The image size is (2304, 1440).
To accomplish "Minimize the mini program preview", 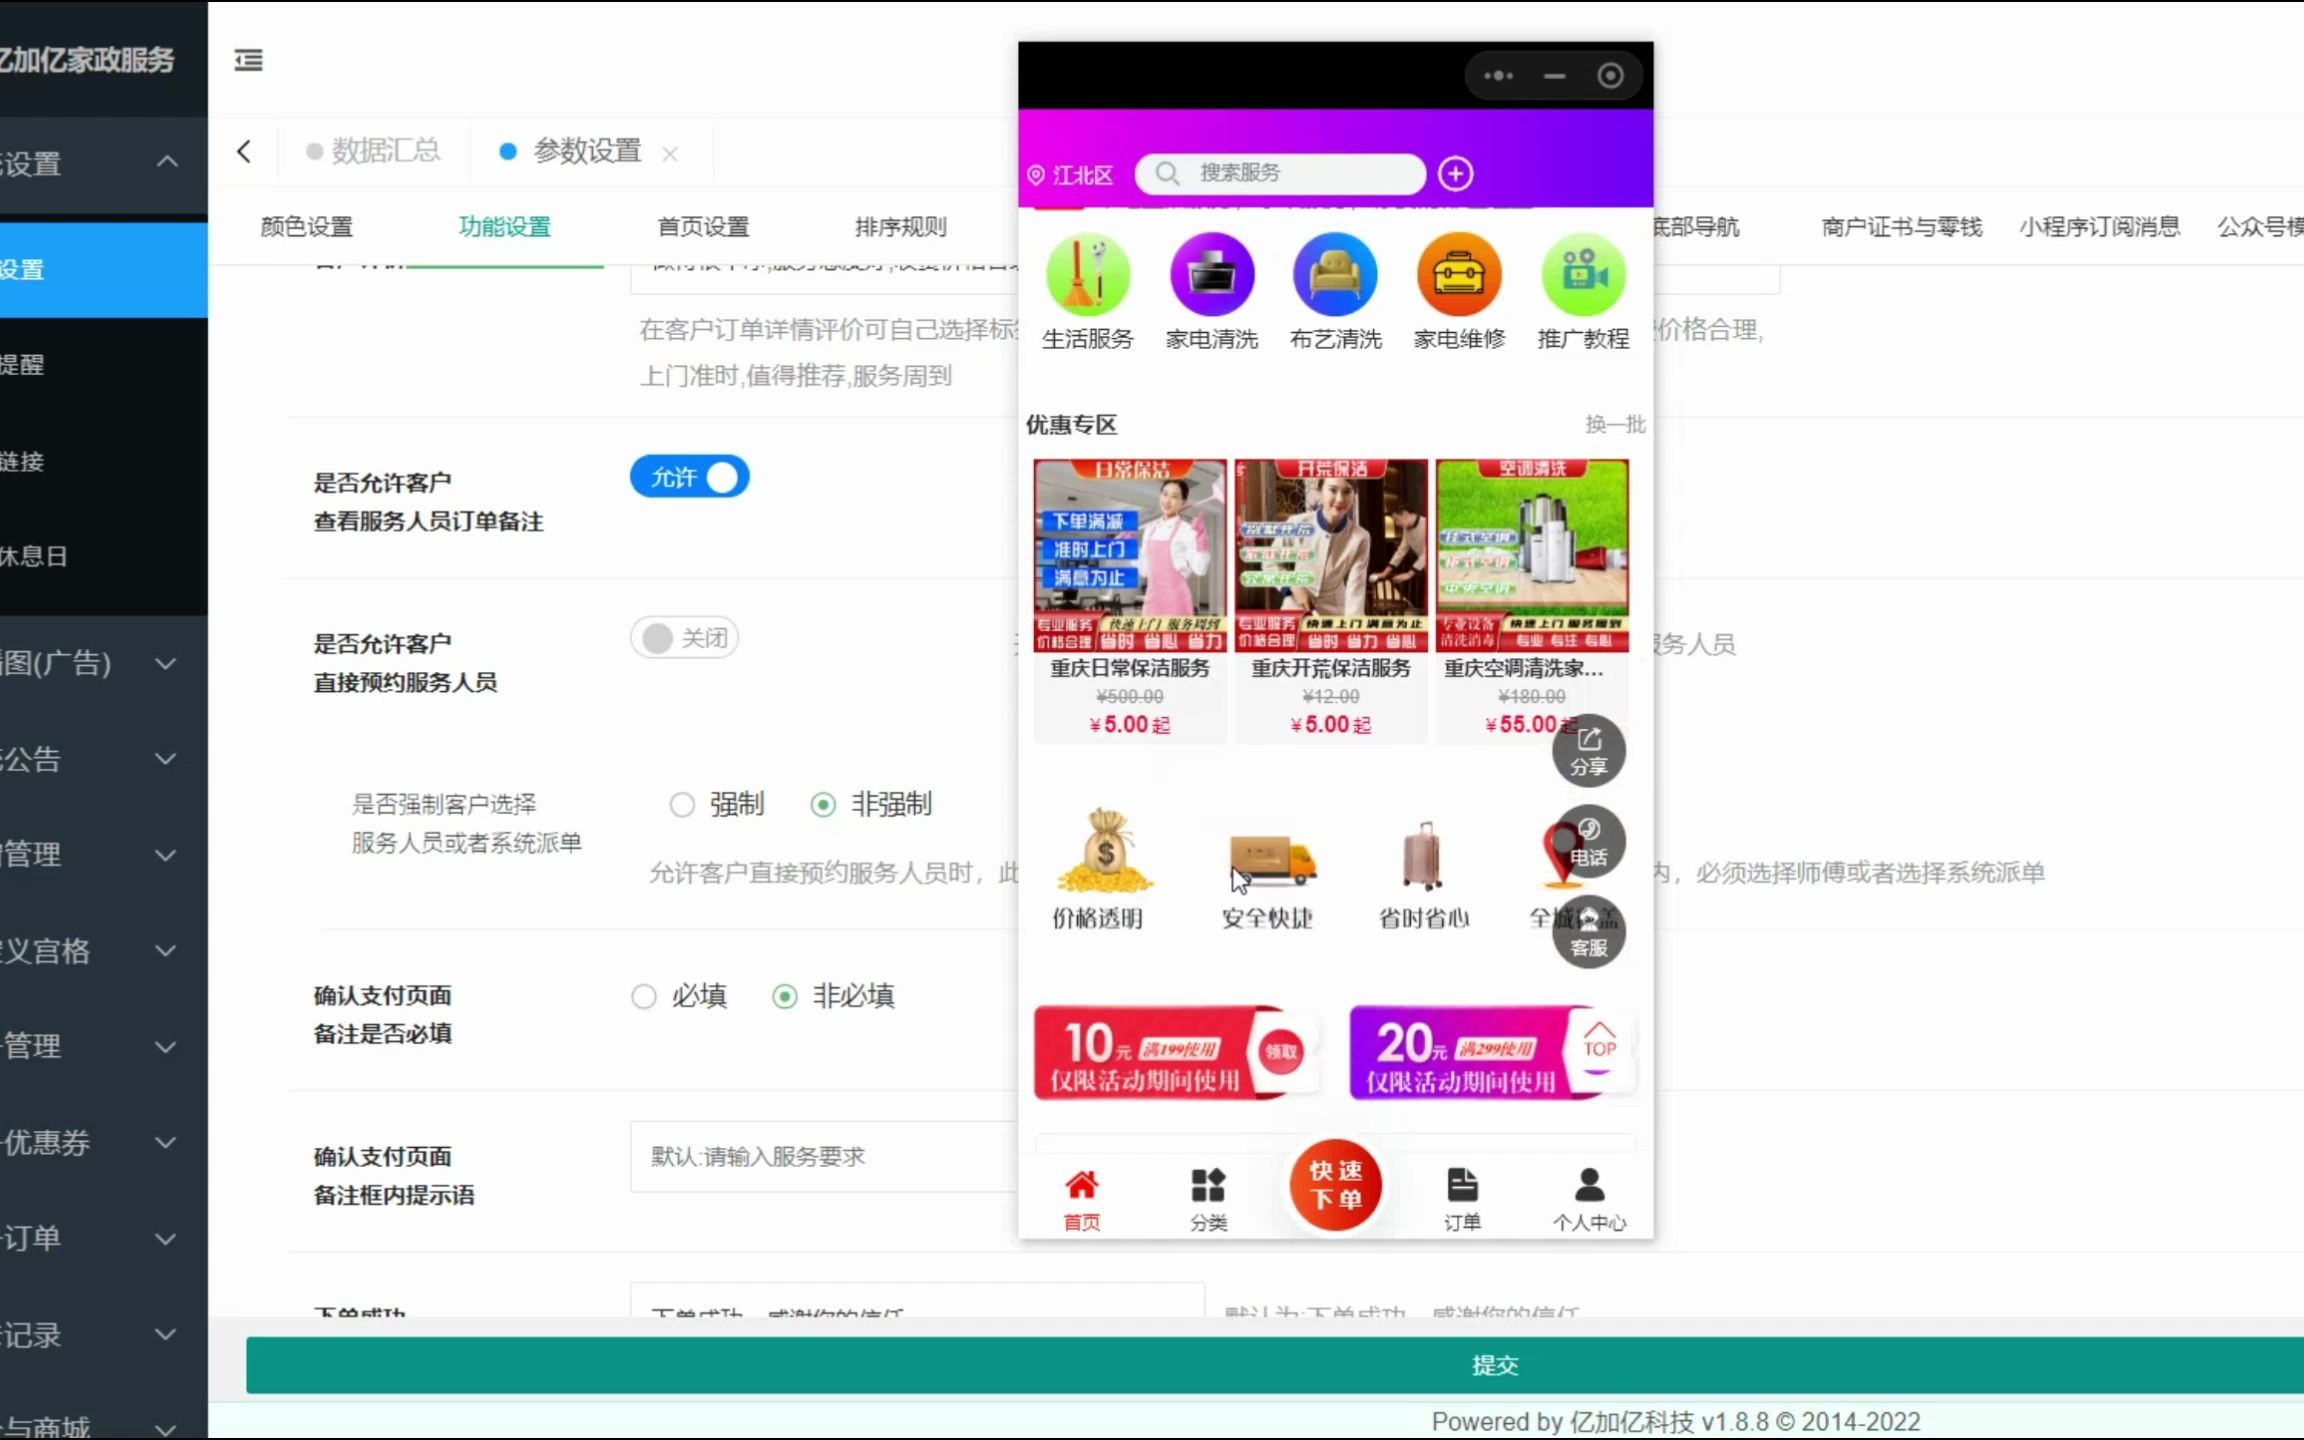I will pyautogui.click(x=1554, y=76).
